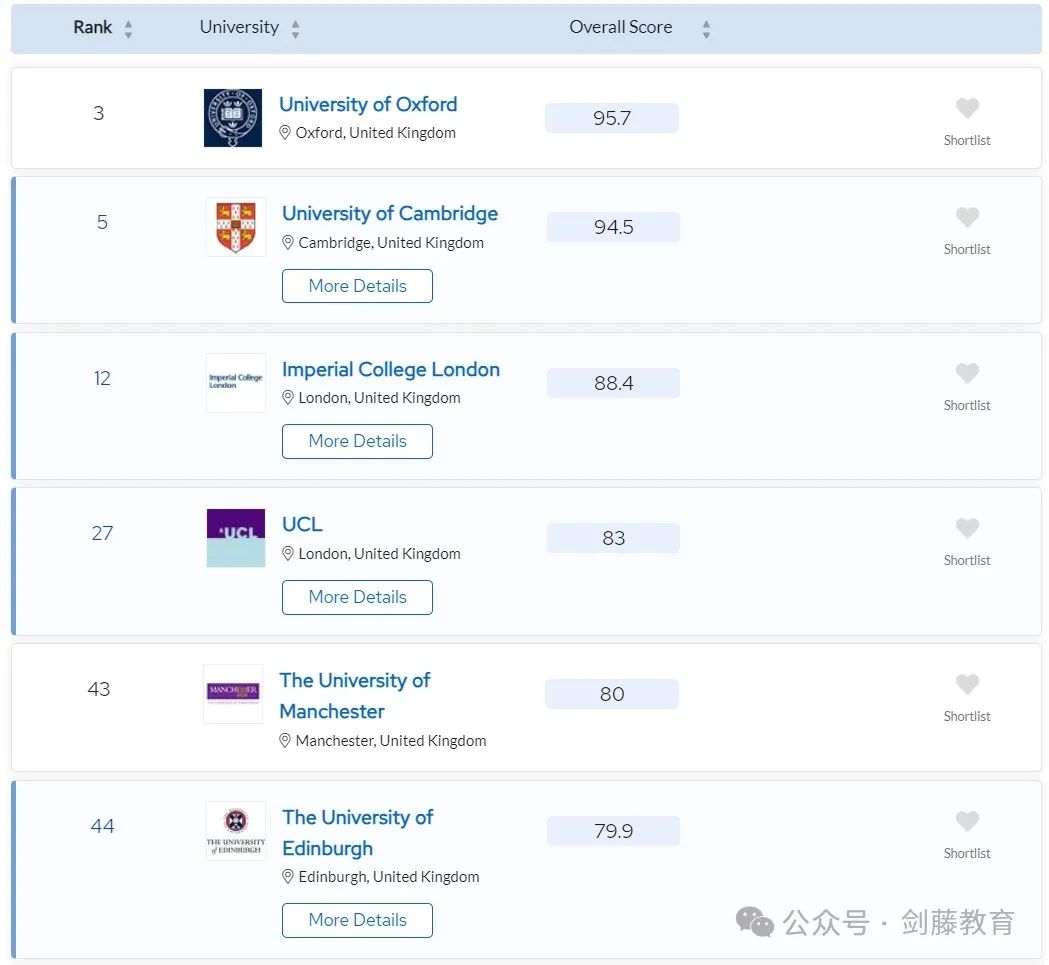Screen dimensions: 1049x965
Task: Sort table by Rank column arrows
Action: (128, 29)
